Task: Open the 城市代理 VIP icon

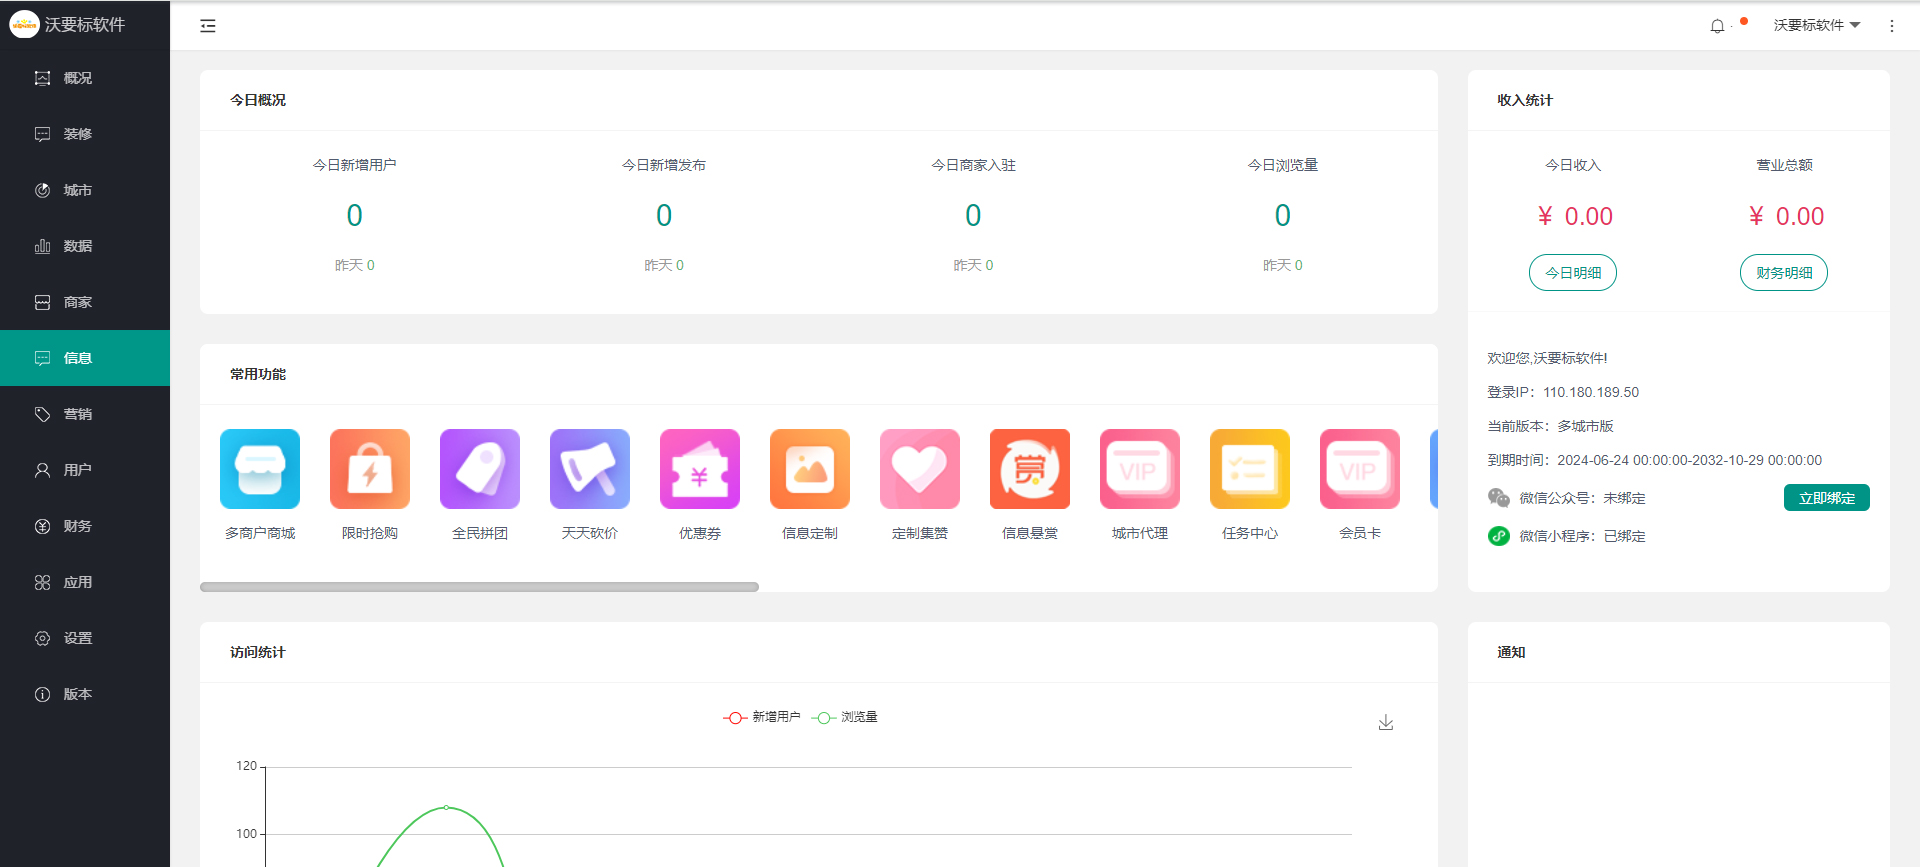Action: pos(1140,469)
